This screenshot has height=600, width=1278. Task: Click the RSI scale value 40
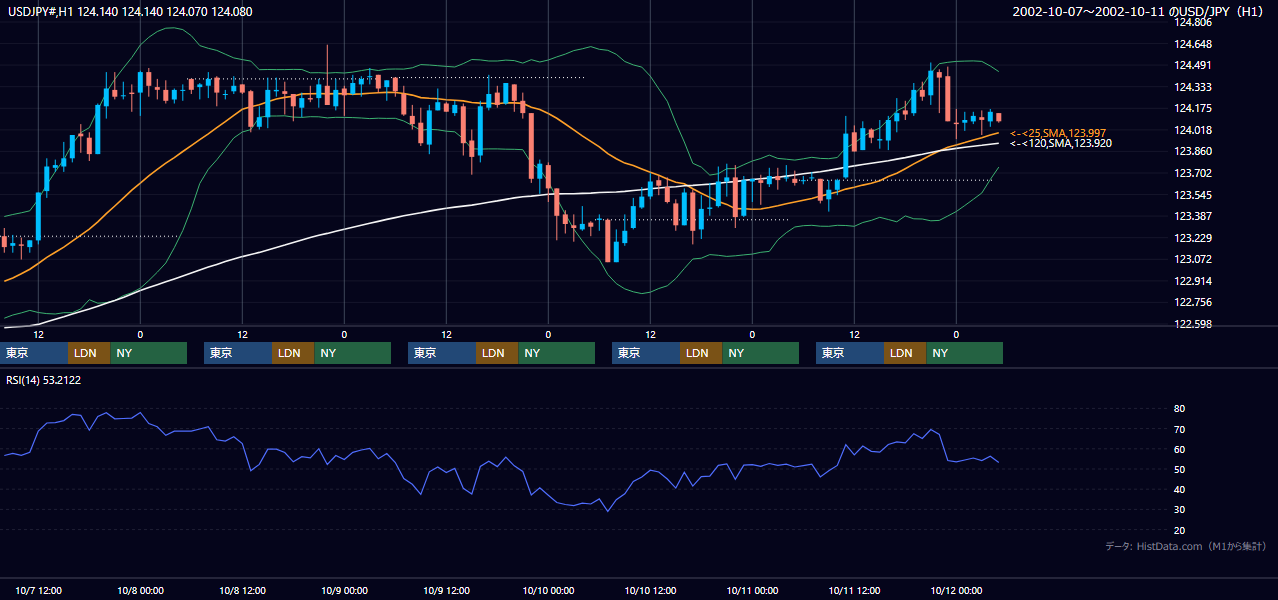pyautogui.click(x=1180, y=489)
